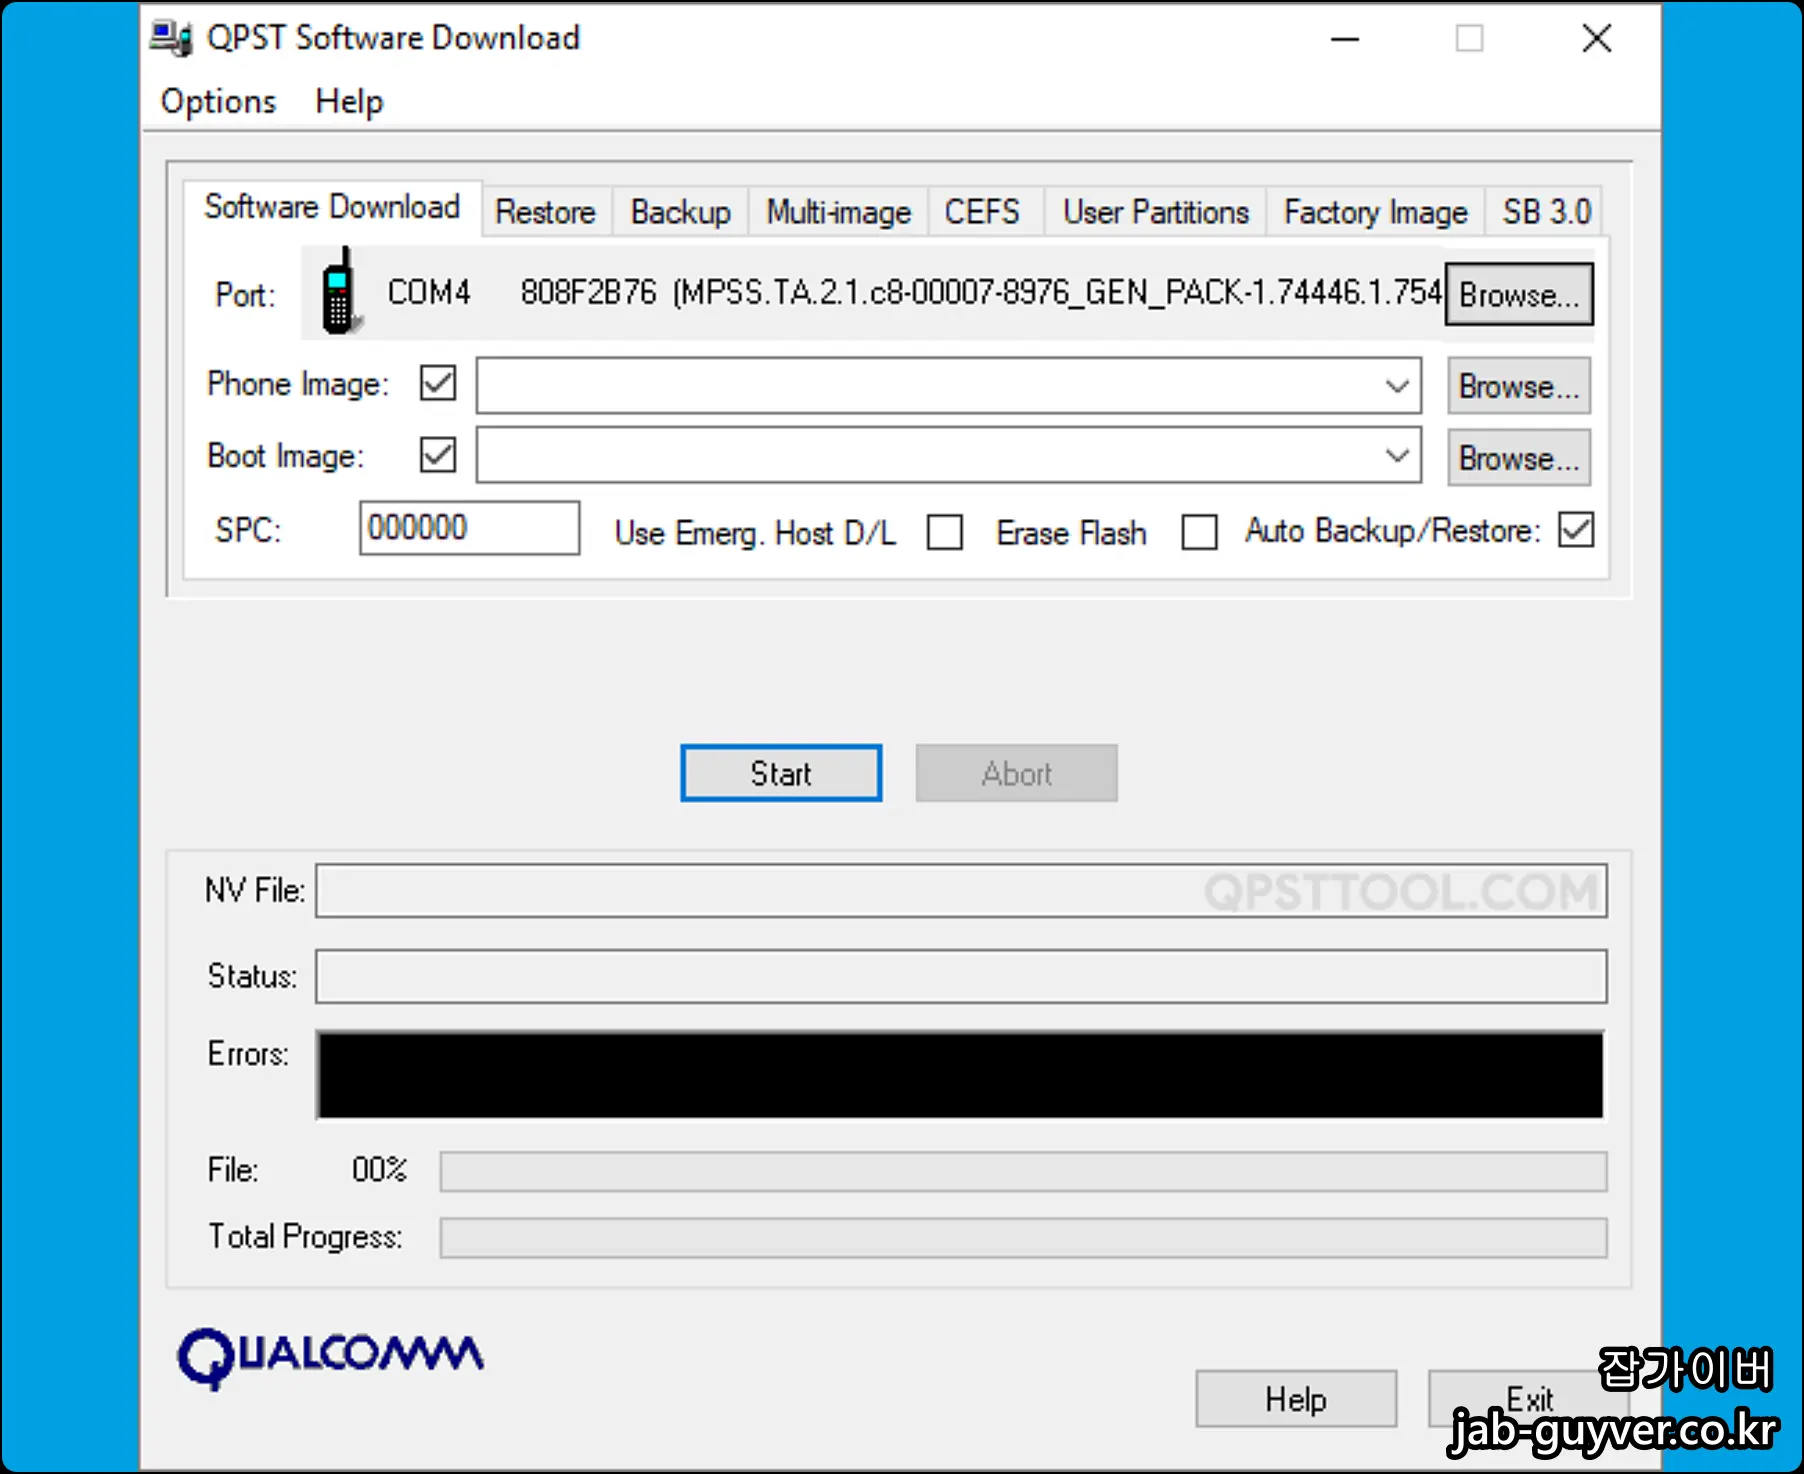Click the phone icon next to Port
The height and width of the screenshot is (1474, 1804).
tap(338, 293)
